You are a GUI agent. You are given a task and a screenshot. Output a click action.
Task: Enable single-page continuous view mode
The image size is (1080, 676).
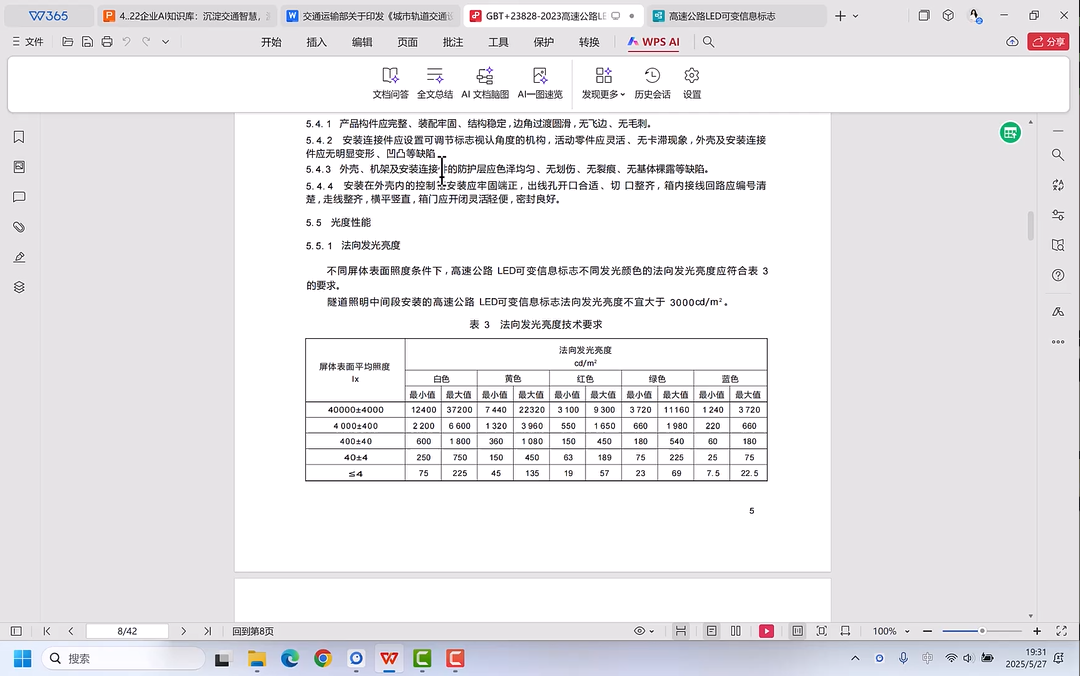pyautogui.click(x=711, y=631)
